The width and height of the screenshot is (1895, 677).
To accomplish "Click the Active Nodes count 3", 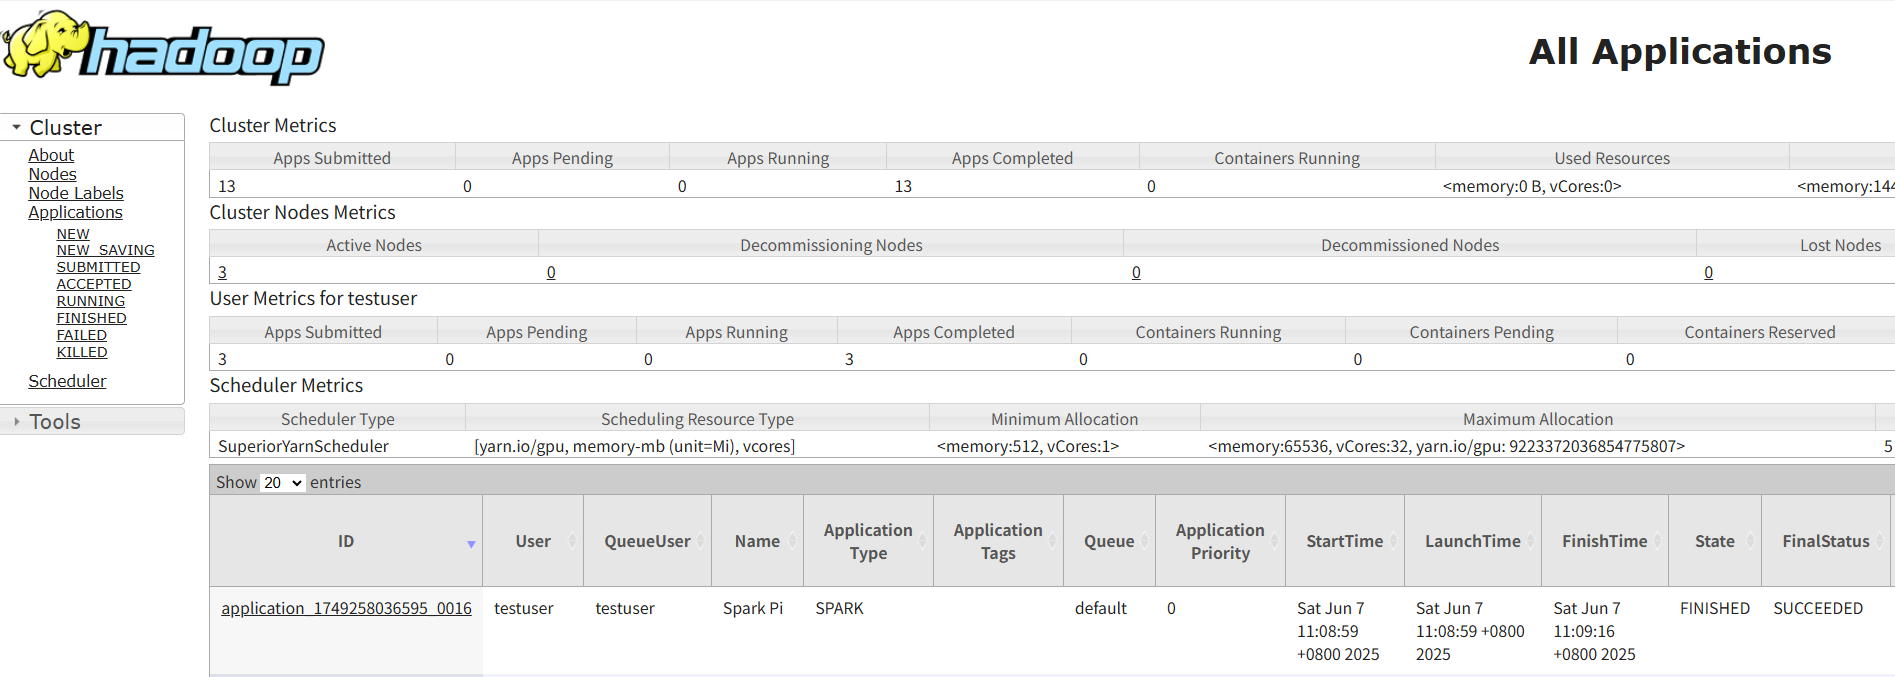I will point(222,272).
